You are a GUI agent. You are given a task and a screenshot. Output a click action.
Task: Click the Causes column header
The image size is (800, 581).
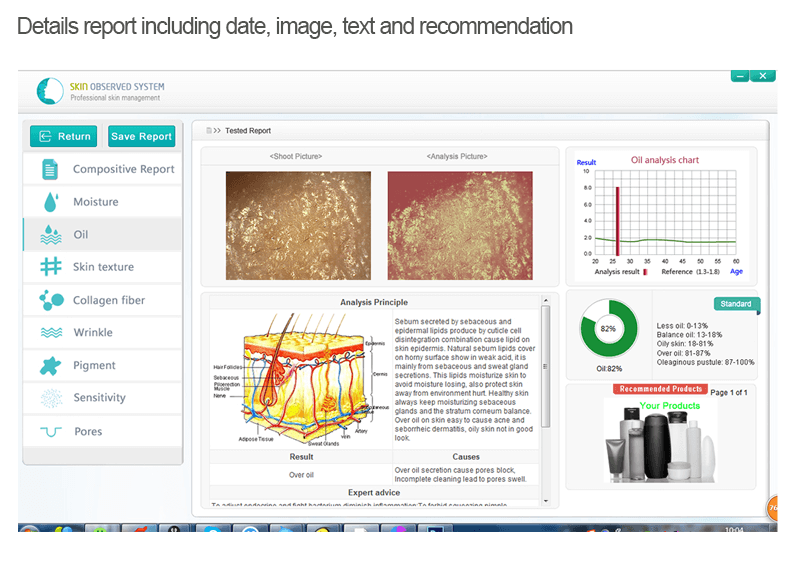[x=466, y=457]
